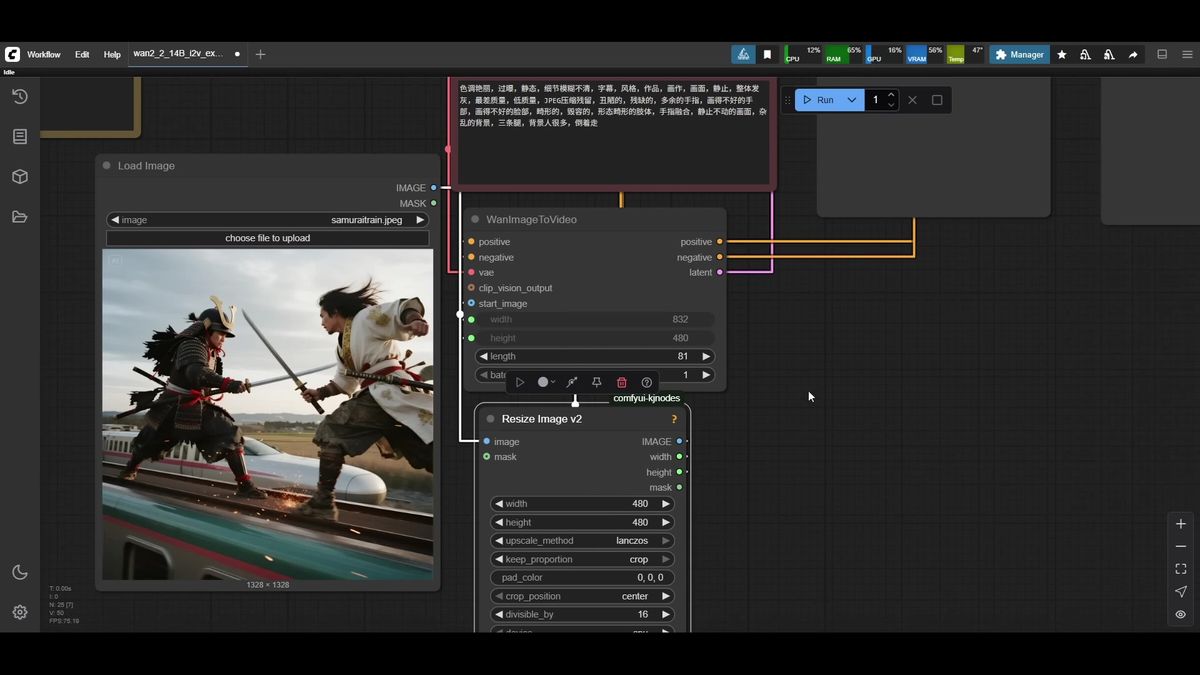
Task: Expand the Run options dropdown arrow
Action: coord(852,100)
